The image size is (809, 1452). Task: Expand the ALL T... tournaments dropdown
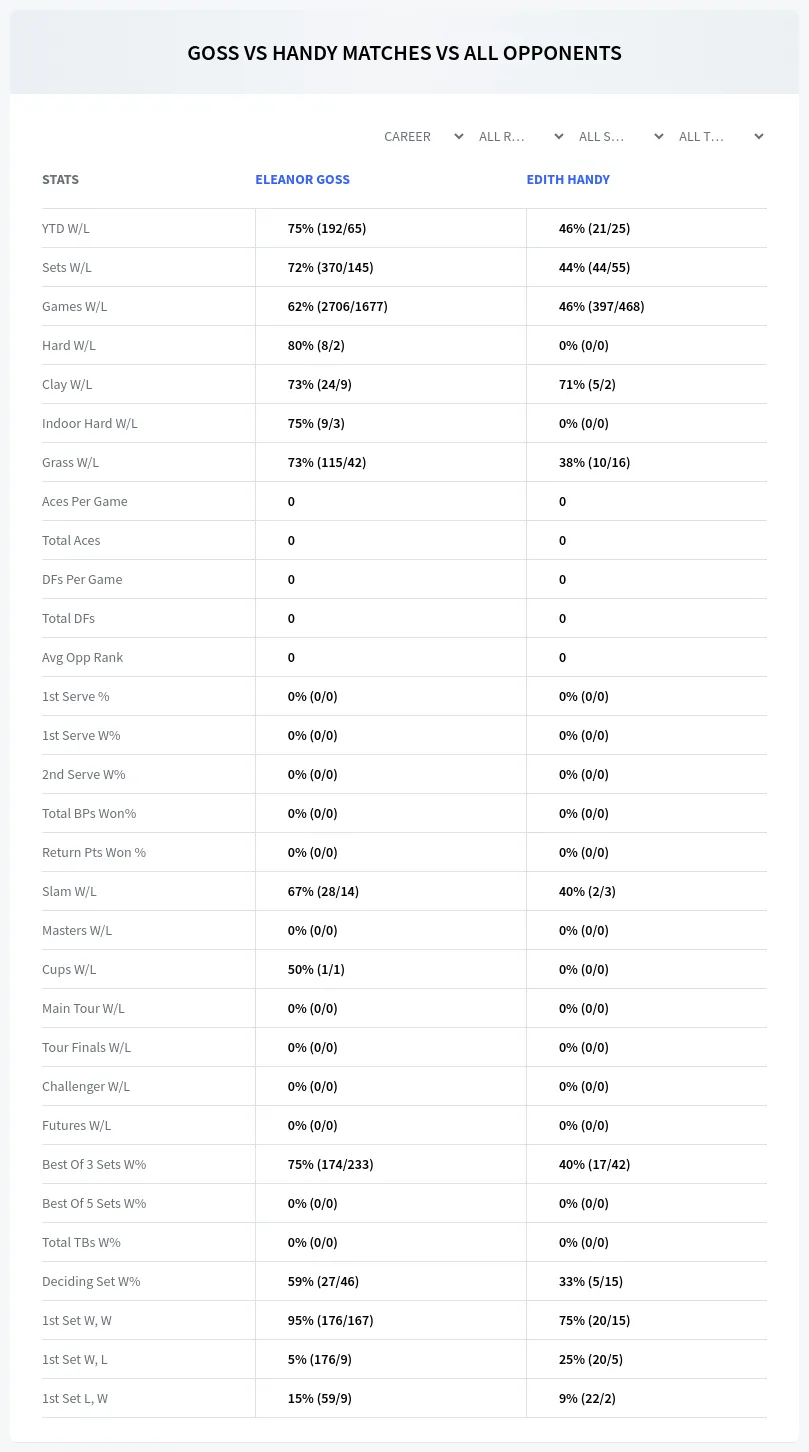721,136
